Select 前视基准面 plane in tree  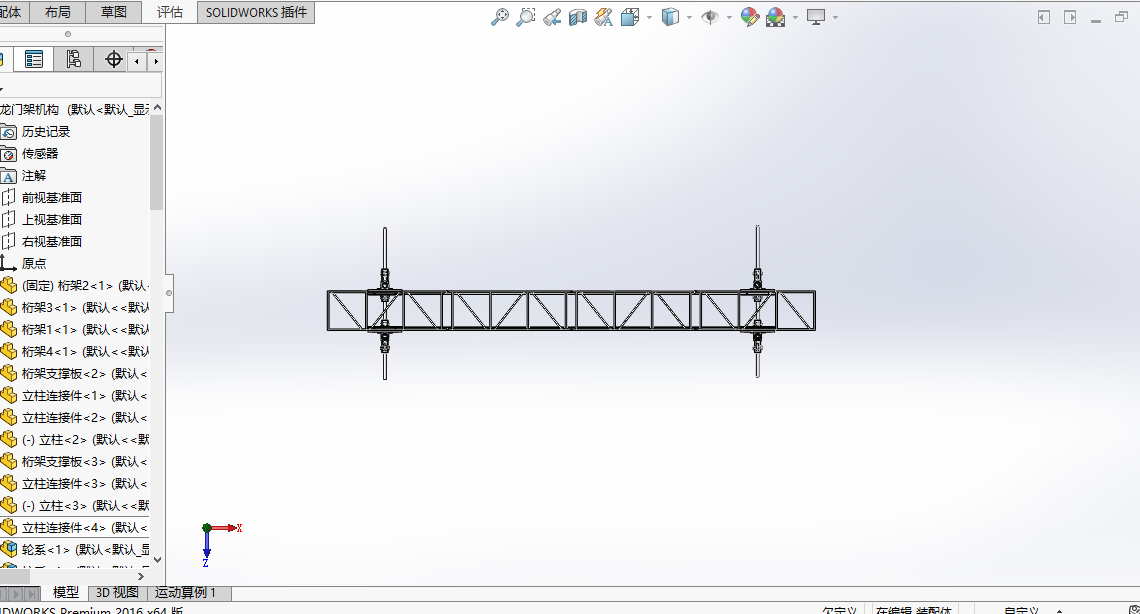(52, 198)
